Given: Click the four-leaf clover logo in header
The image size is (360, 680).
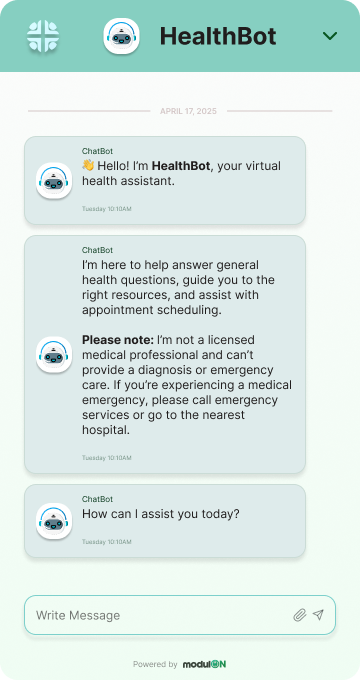Looking at the screenshot, I should click(43, 36).
